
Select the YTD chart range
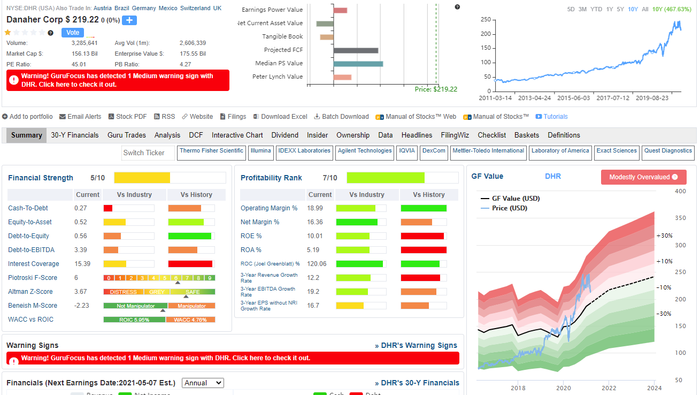[x=596, y=9]
